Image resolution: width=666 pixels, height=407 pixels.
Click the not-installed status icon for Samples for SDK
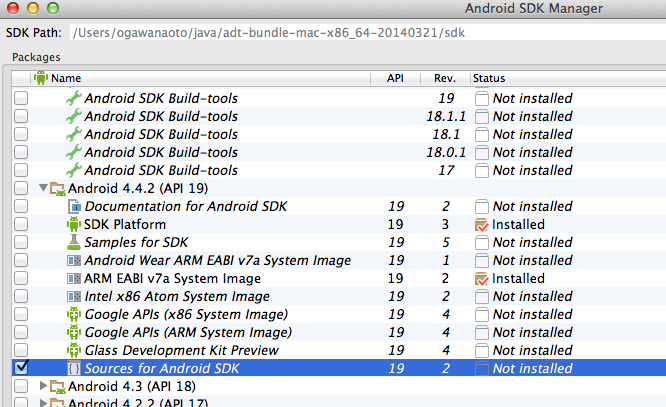[x=482, y=243]
